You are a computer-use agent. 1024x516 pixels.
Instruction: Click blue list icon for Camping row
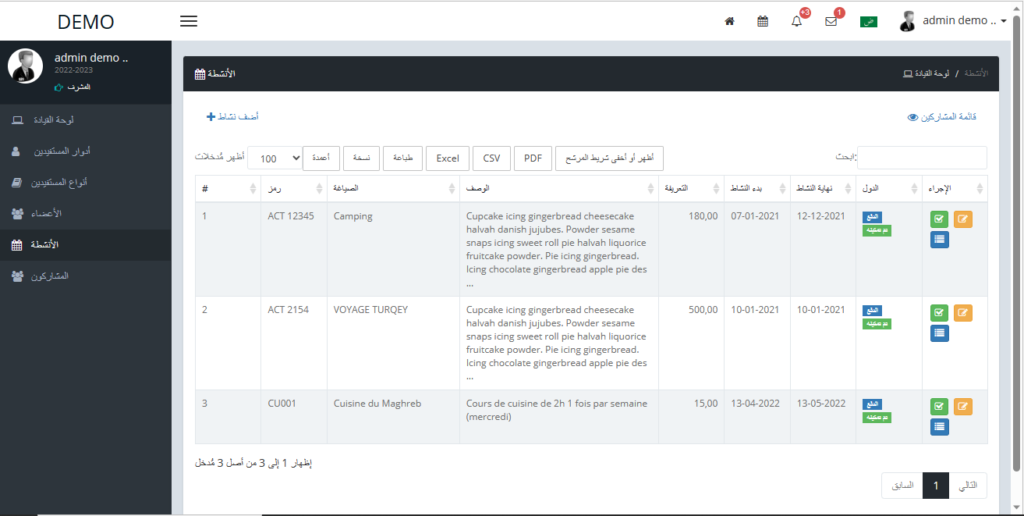tap(939, 240)
